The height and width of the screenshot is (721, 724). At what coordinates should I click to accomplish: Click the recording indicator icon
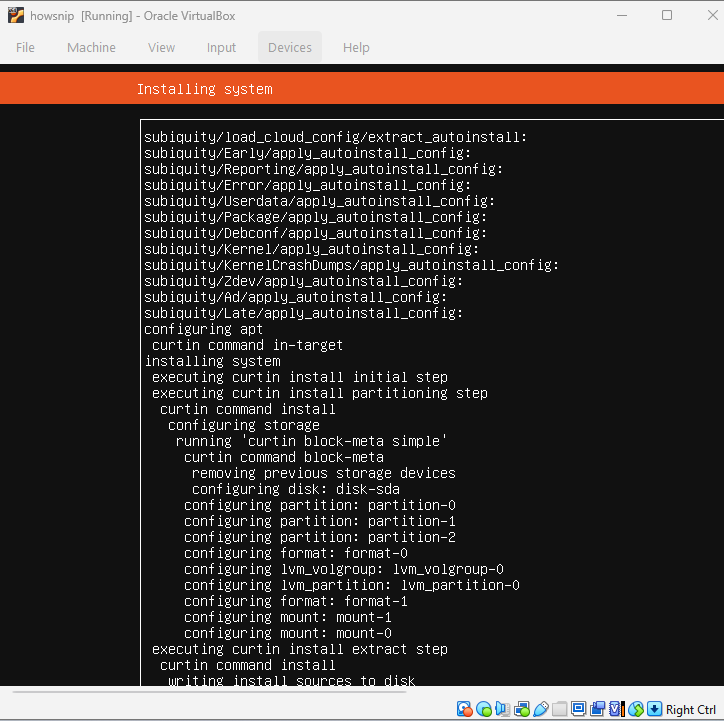[597, 709]
